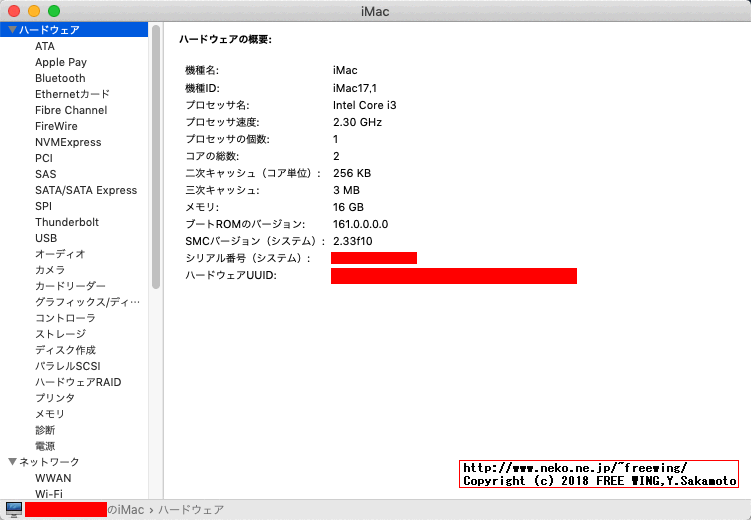Open the プリンタ entry

coord(55,398)
